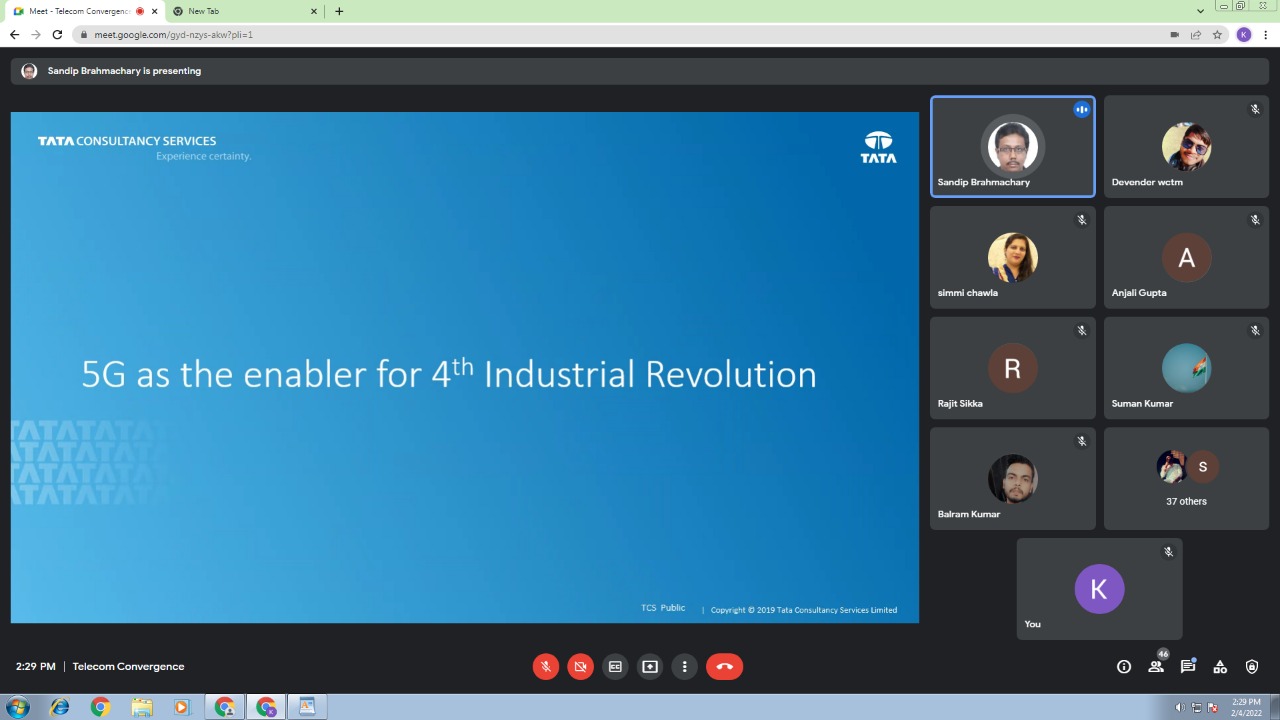
Task: Open Chrome's customize and control menu
Action: click(1266, 34)
